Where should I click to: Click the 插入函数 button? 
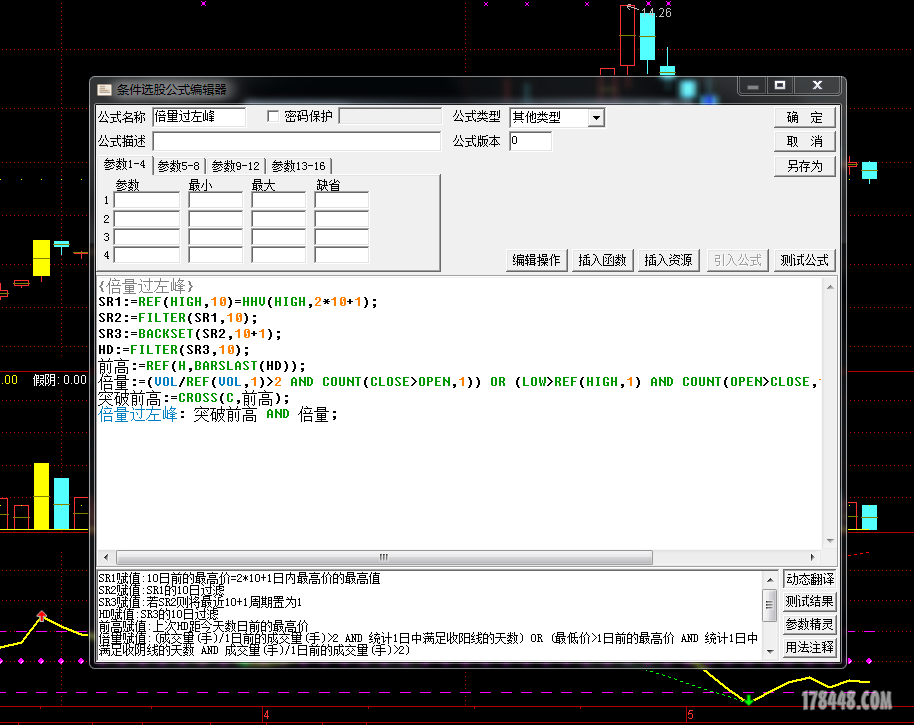point(602,260)
